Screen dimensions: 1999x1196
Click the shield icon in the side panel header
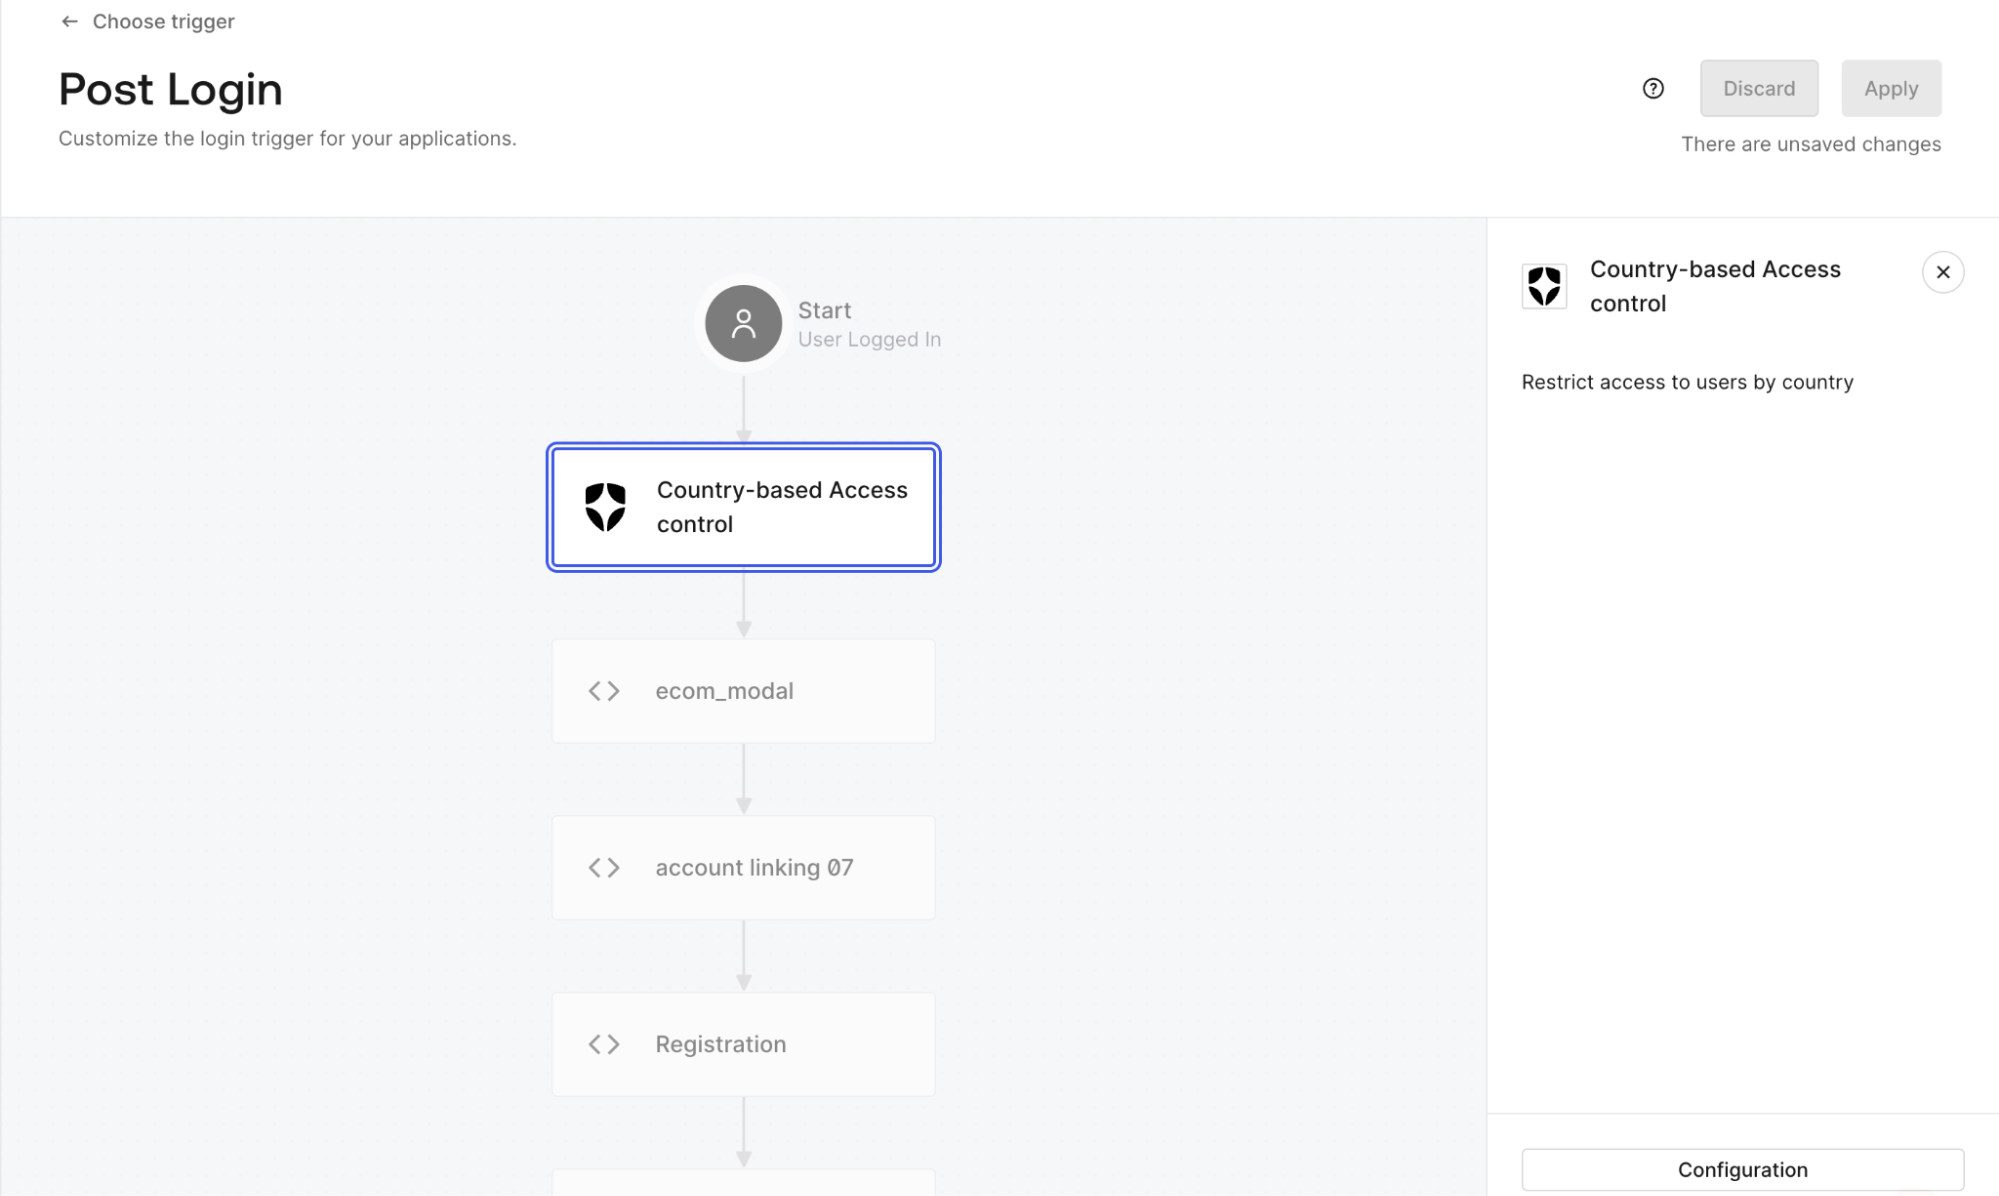click(x=1544, y=286)
